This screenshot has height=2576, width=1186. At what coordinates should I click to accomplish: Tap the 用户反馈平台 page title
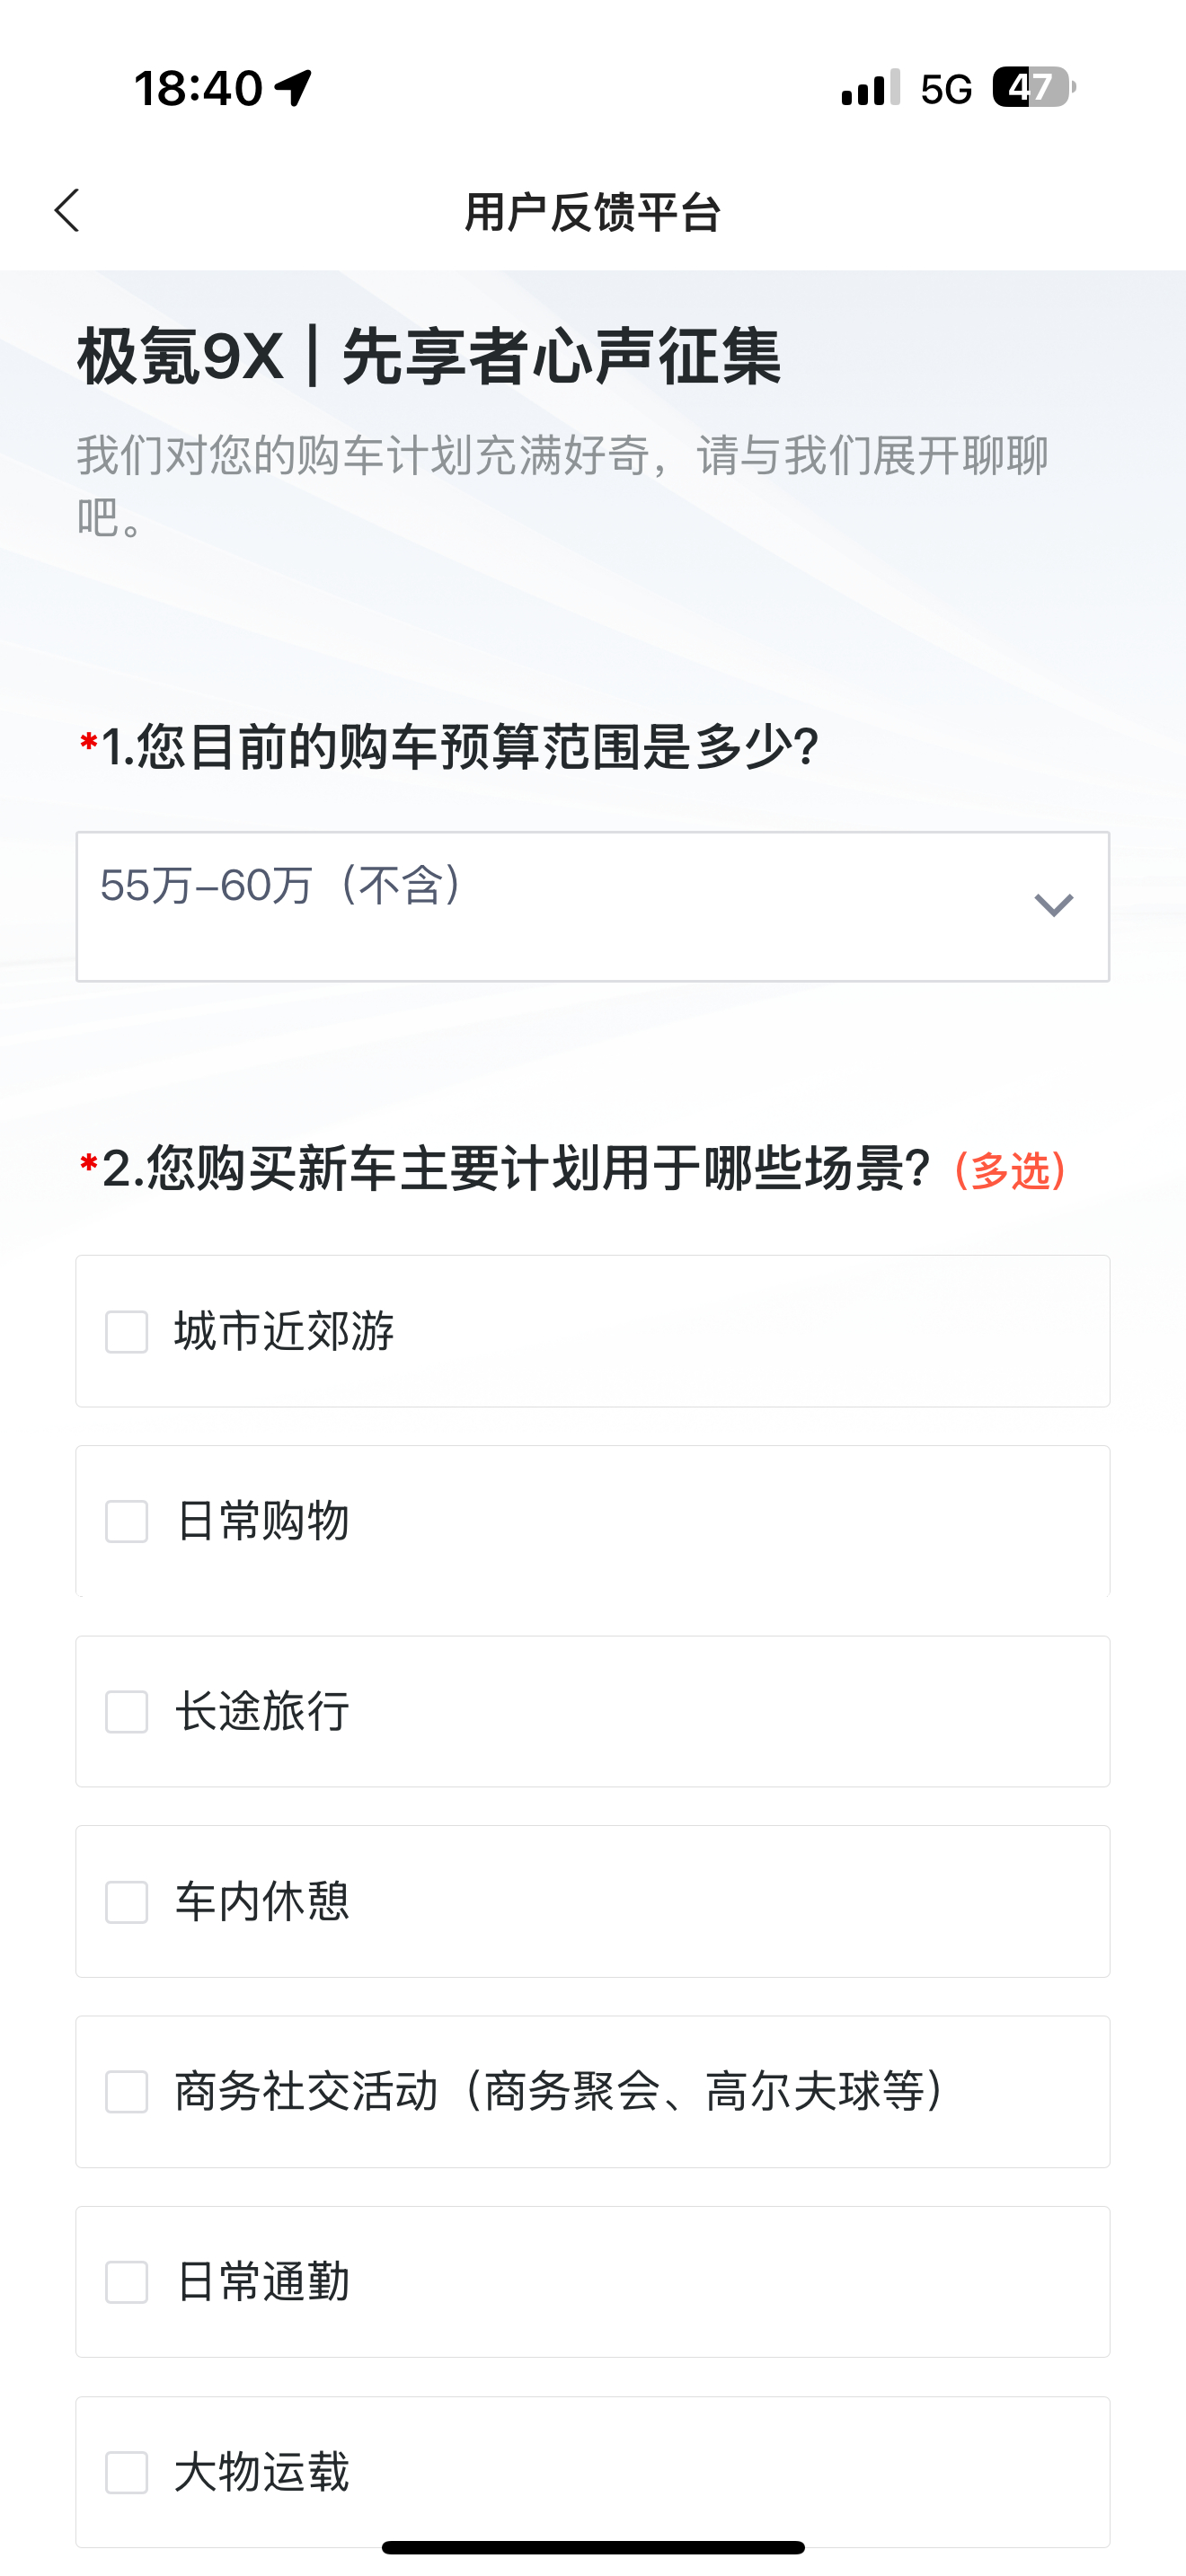[x=593, y=212]
